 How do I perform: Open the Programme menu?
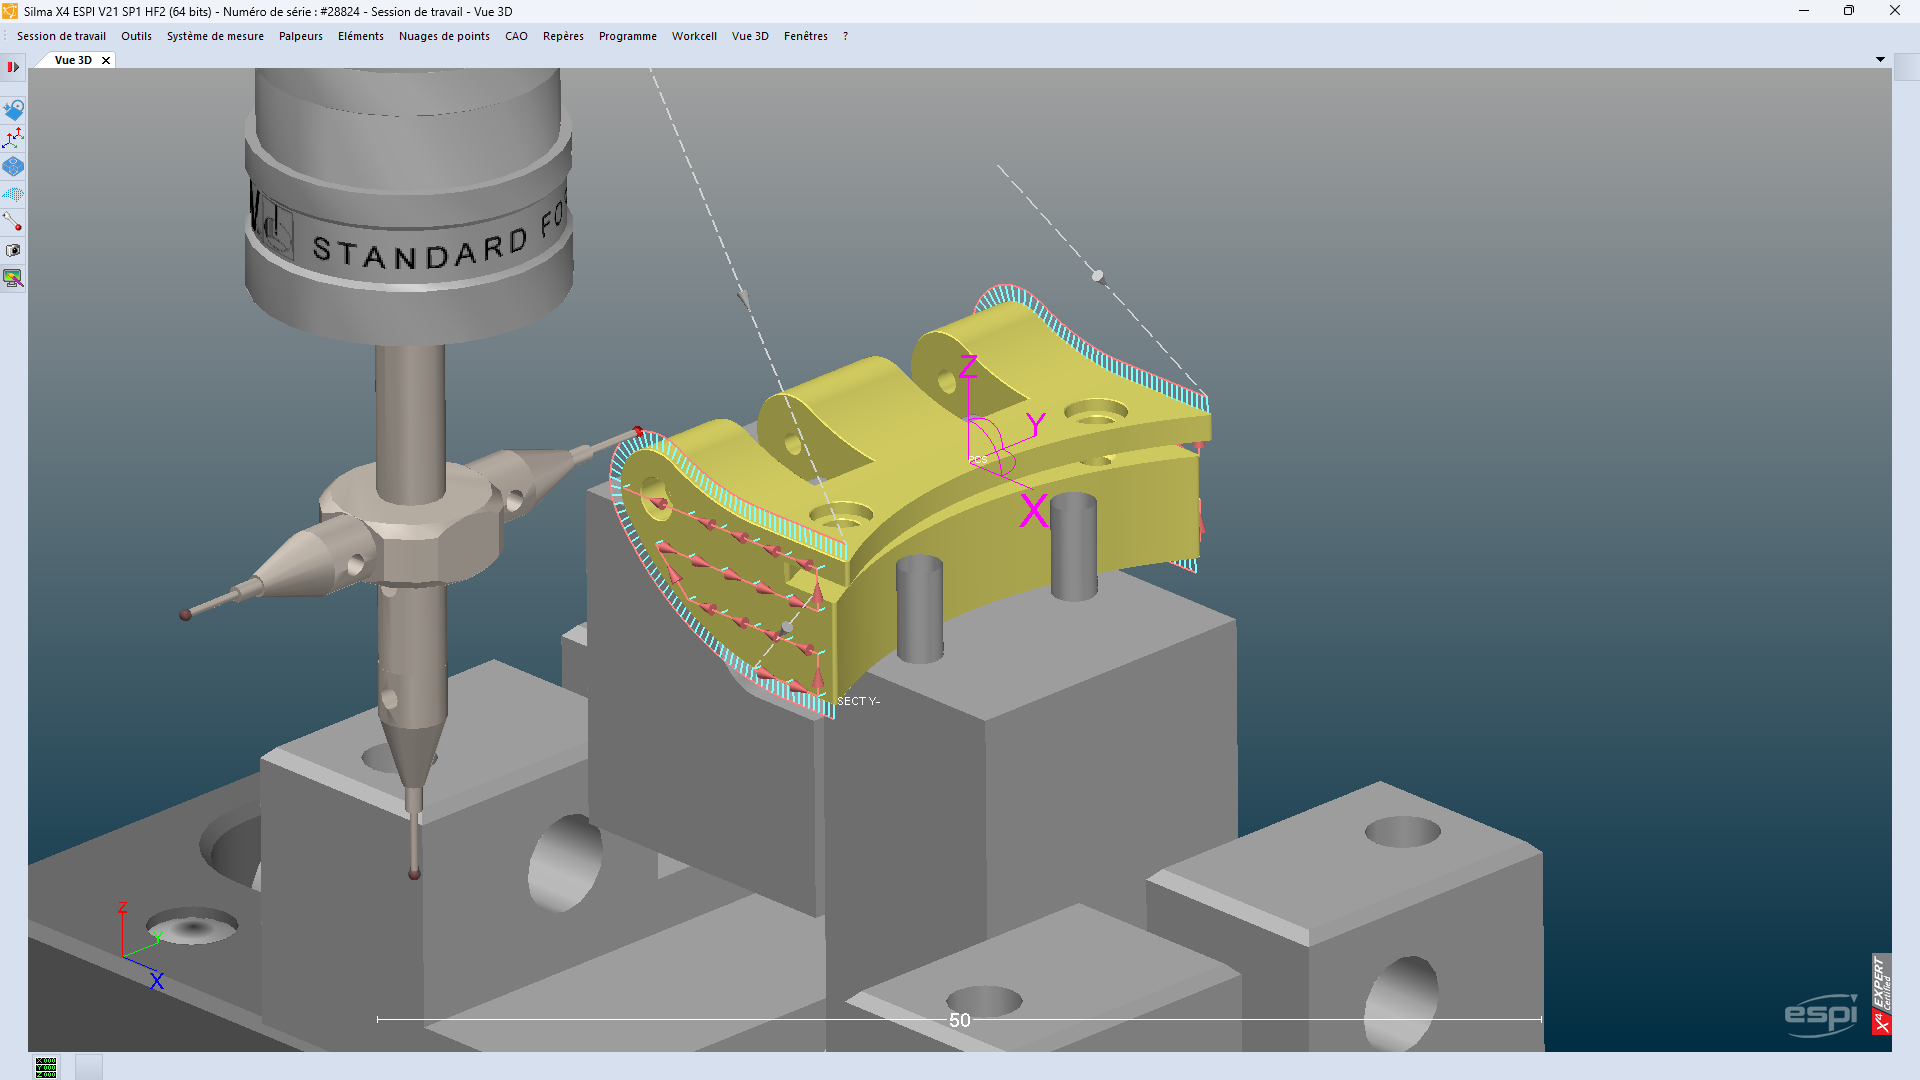627,36
